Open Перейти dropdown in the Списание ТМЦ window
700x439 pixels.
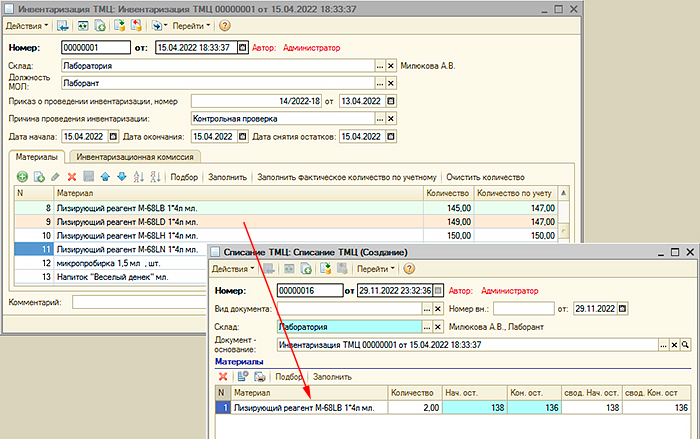click(377, 269)
